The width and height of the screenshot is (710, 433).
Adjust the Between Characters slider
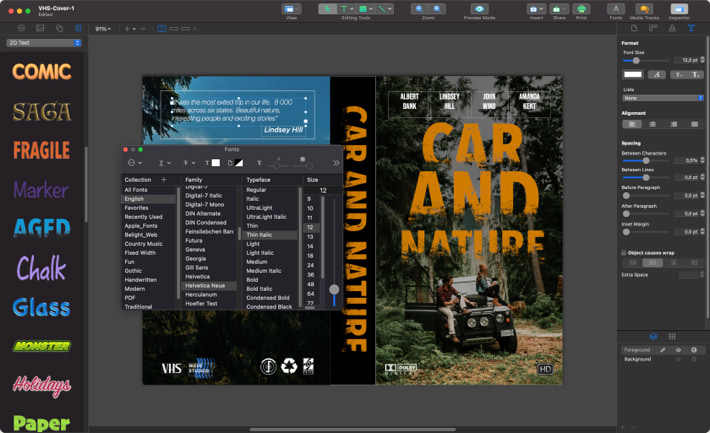[646, 160]
